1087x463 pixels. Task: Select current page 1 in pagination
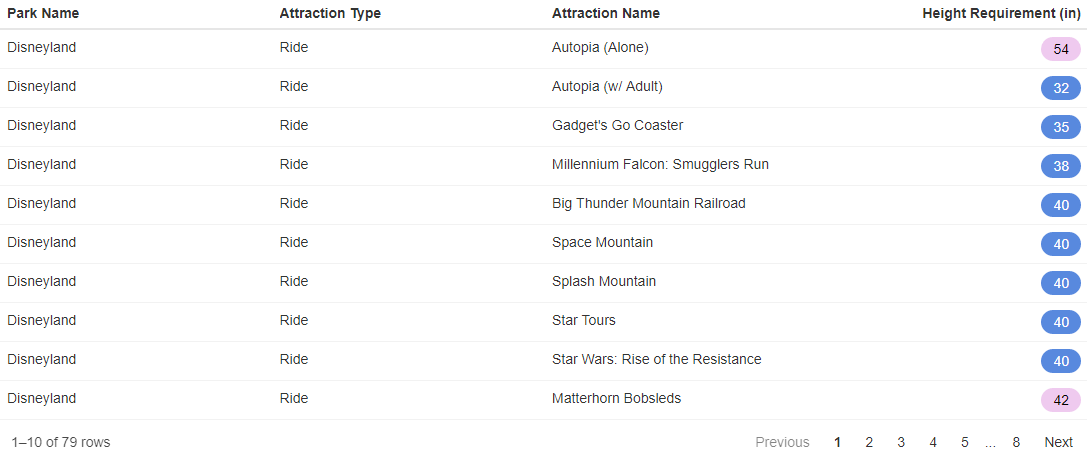point(837,442)
